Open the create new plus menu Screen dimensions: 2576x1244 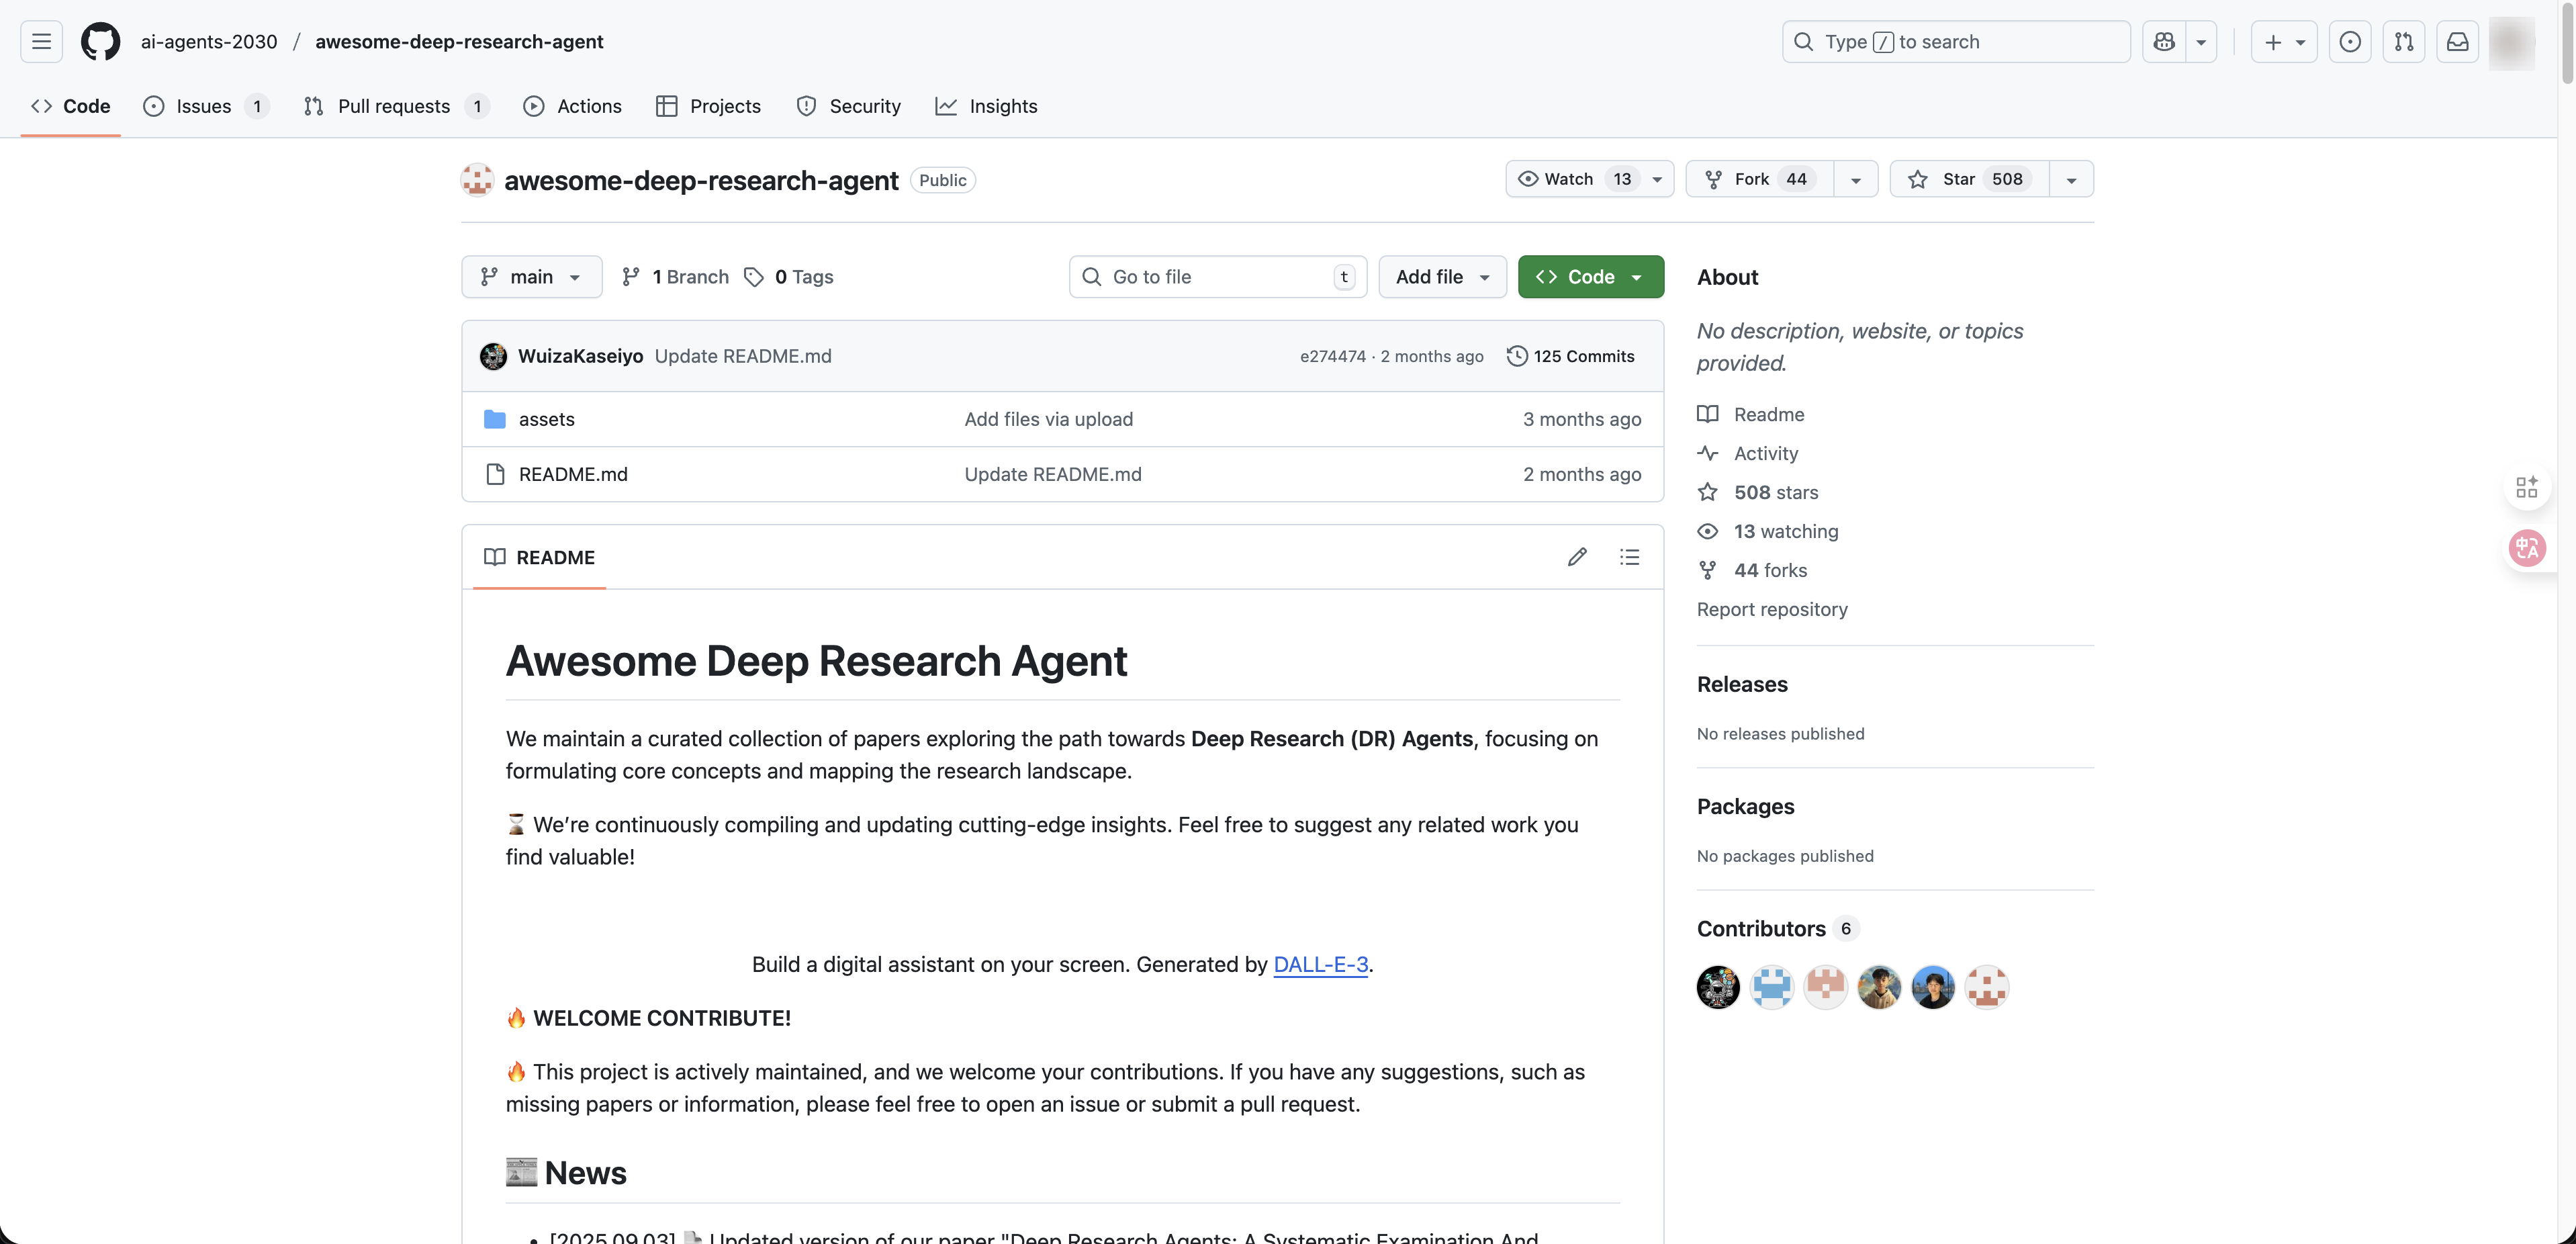click(x=2284, y=41)
